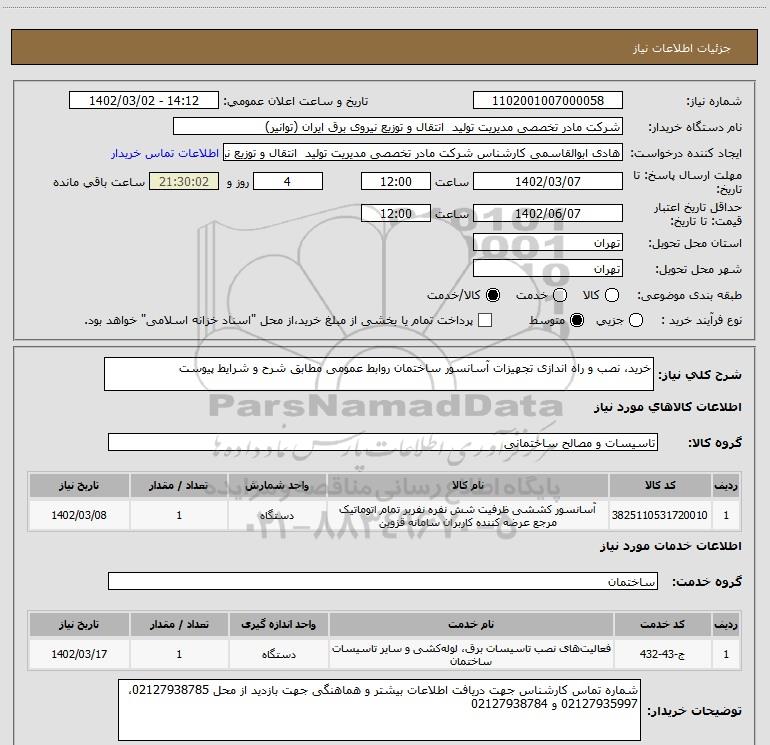Click the کد خدمت column header
This screenshot has width=770, height=745.
tap(662, 624)
